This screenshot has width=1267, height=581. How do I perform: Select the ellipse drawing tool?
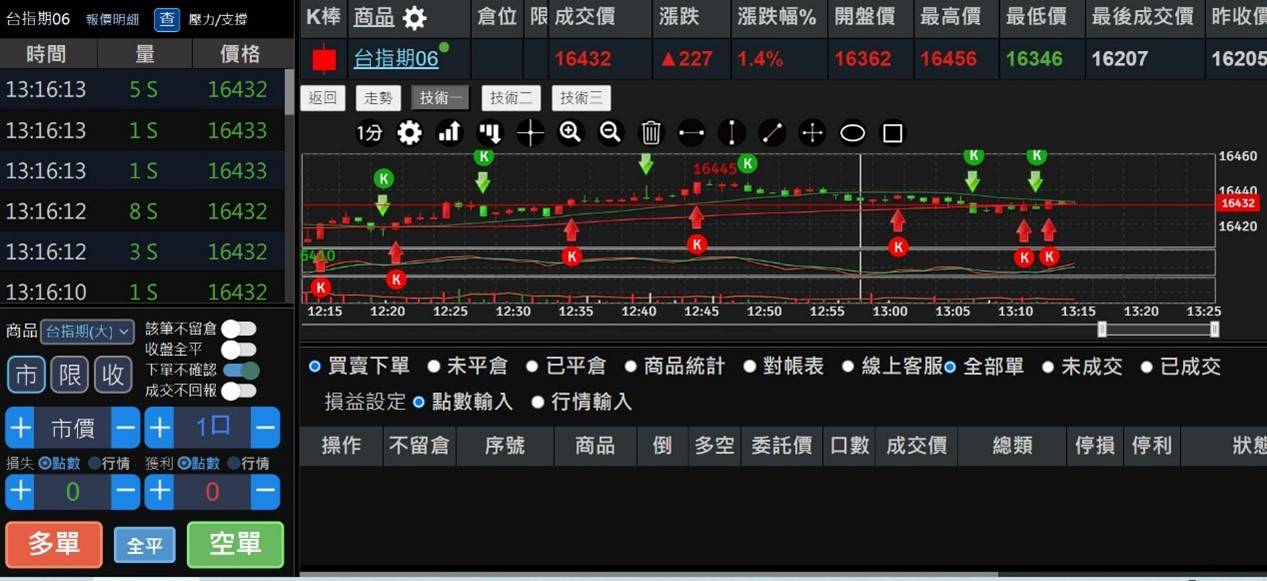[852, 133]
